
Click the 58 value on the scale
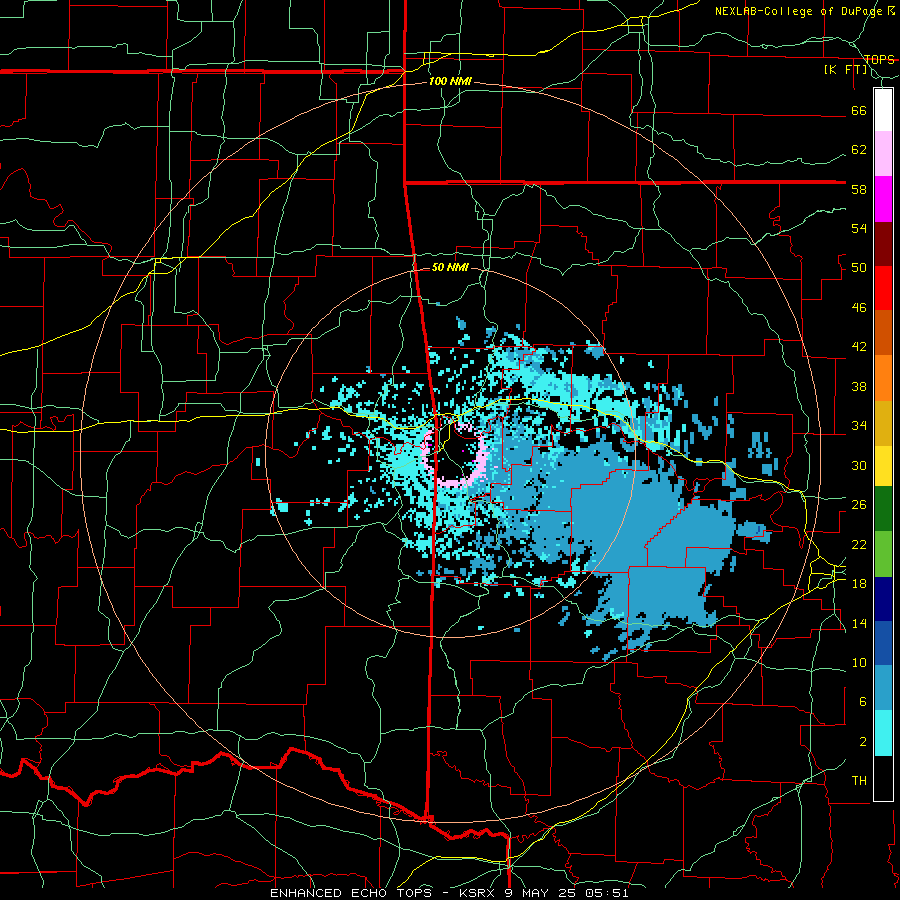tap(859, 189)
